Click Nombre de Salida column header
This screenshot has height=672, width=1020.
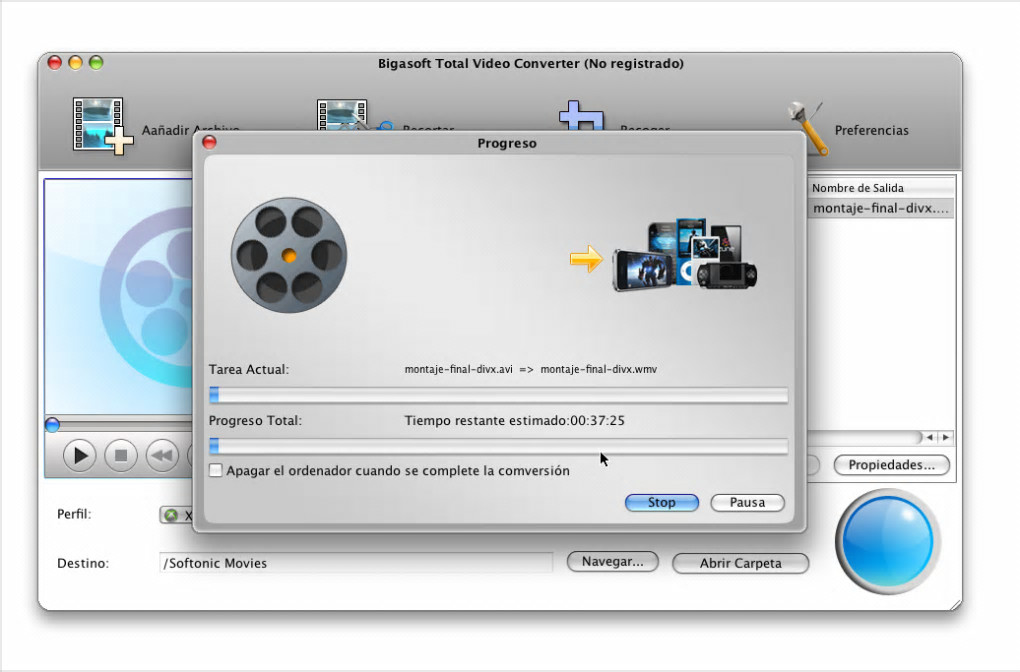(881, 188)
